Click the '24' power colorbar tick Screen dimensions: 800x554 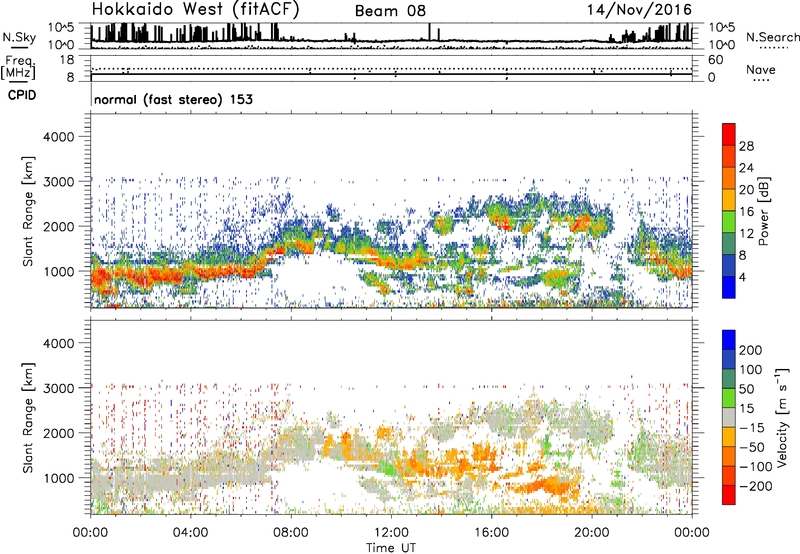pos(746,168)
